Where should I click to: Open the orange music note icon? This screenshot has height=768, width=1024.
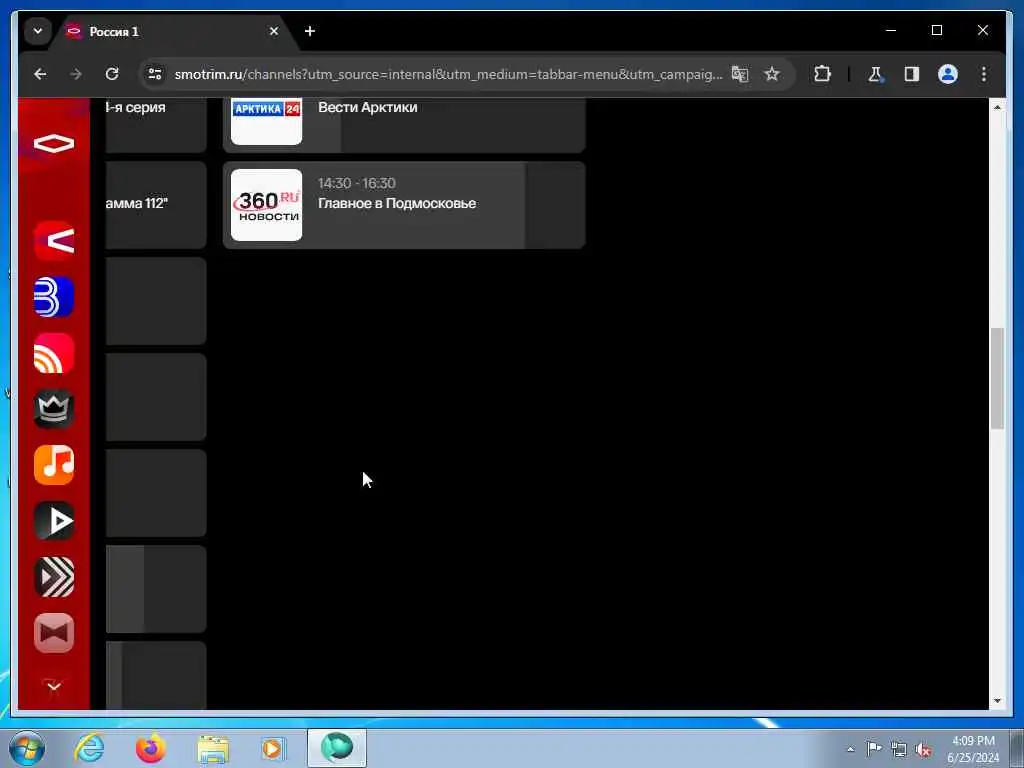(x=54, y=465)
